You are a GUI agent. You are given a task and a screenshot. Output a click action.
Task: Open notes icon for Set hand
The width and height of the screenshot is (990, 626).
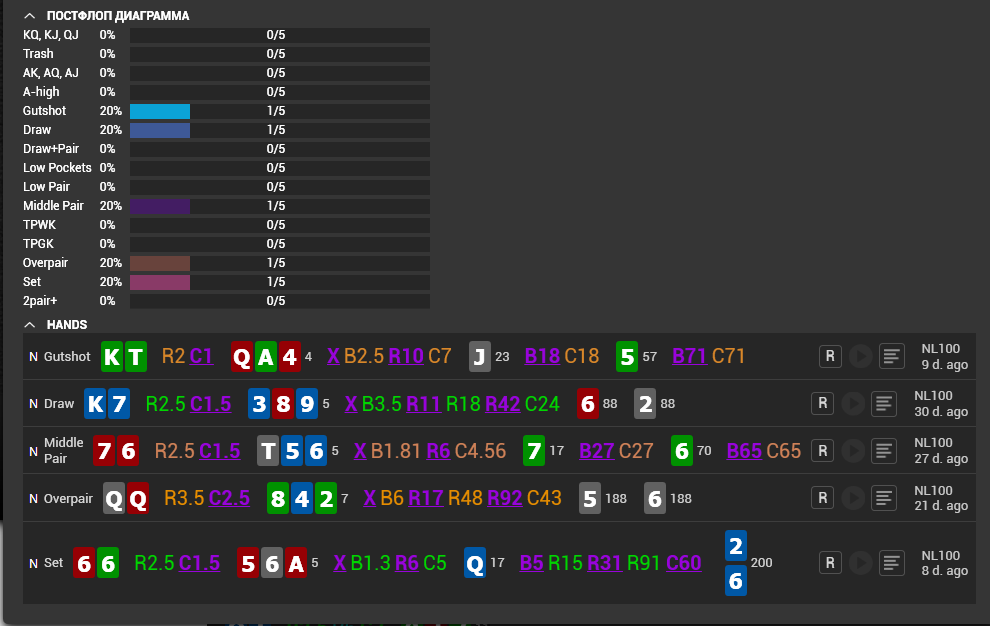[x=892, y=562]
